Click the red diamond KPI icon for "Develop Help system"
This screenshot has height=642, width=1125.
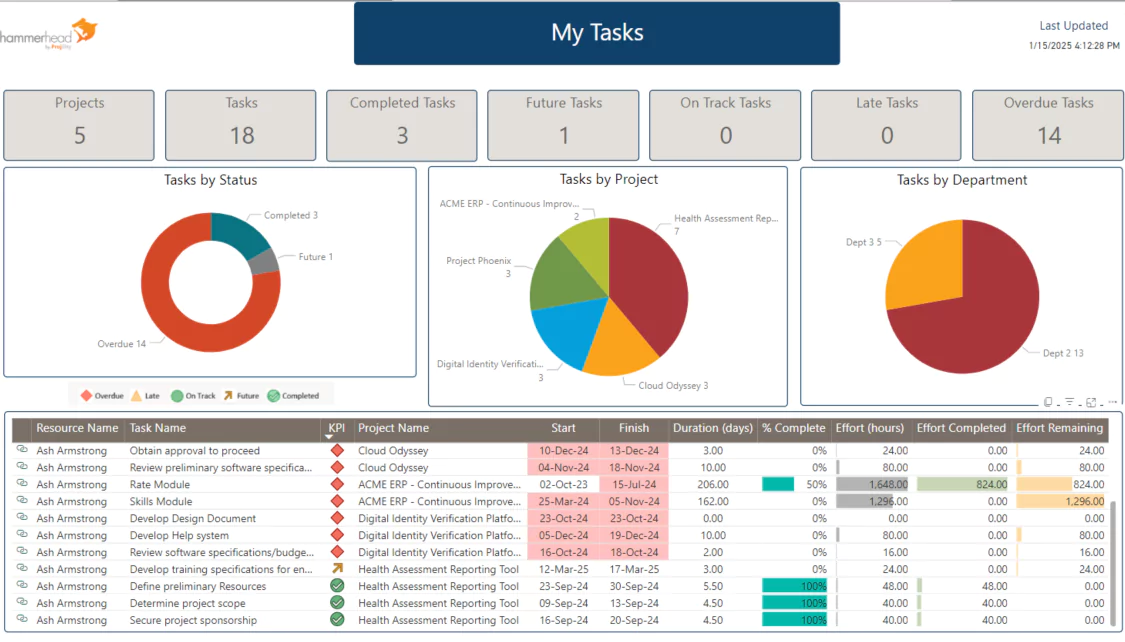click(336, 535)
